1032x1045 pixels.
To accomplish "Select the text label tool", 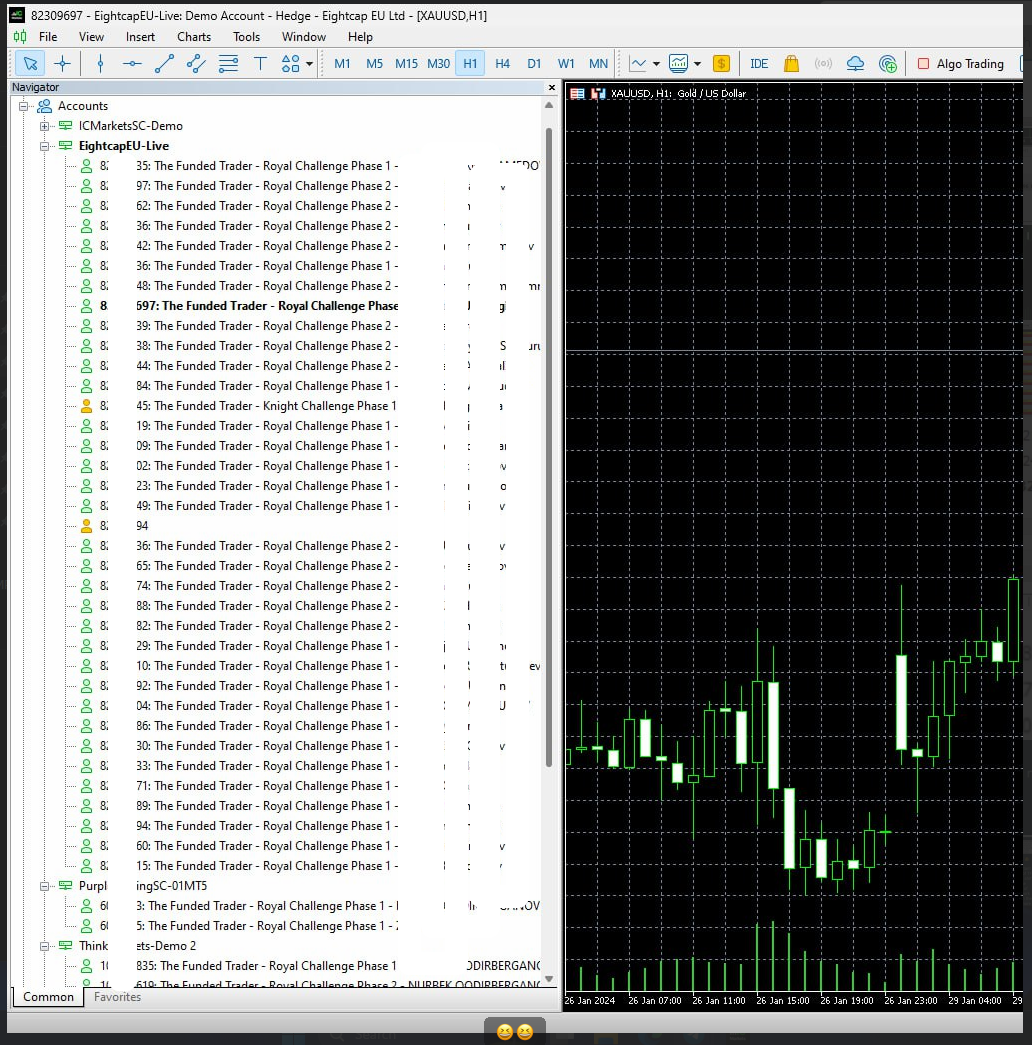I will pos(260,64).
